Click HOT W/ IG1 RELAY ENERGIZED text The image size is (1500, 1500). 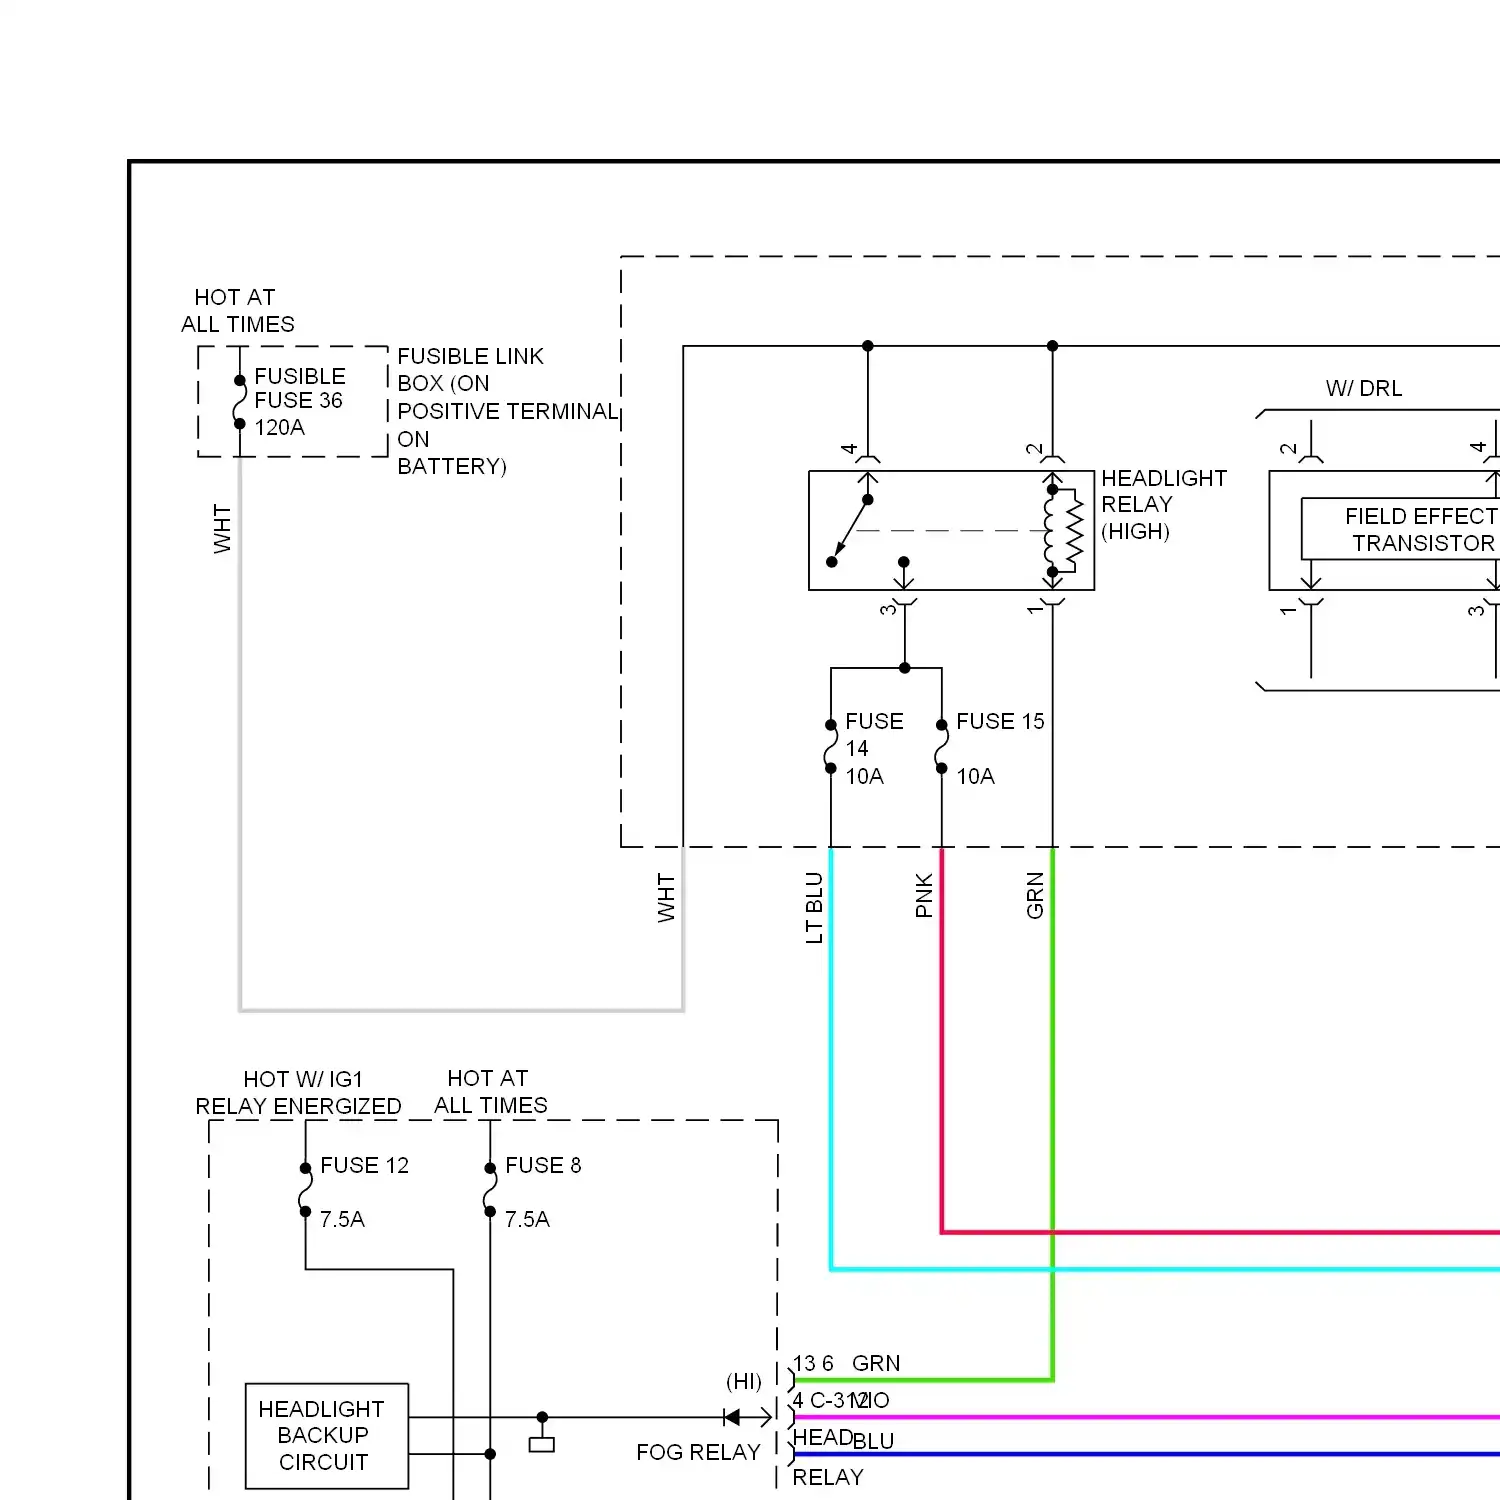(x=298, y=1093)
